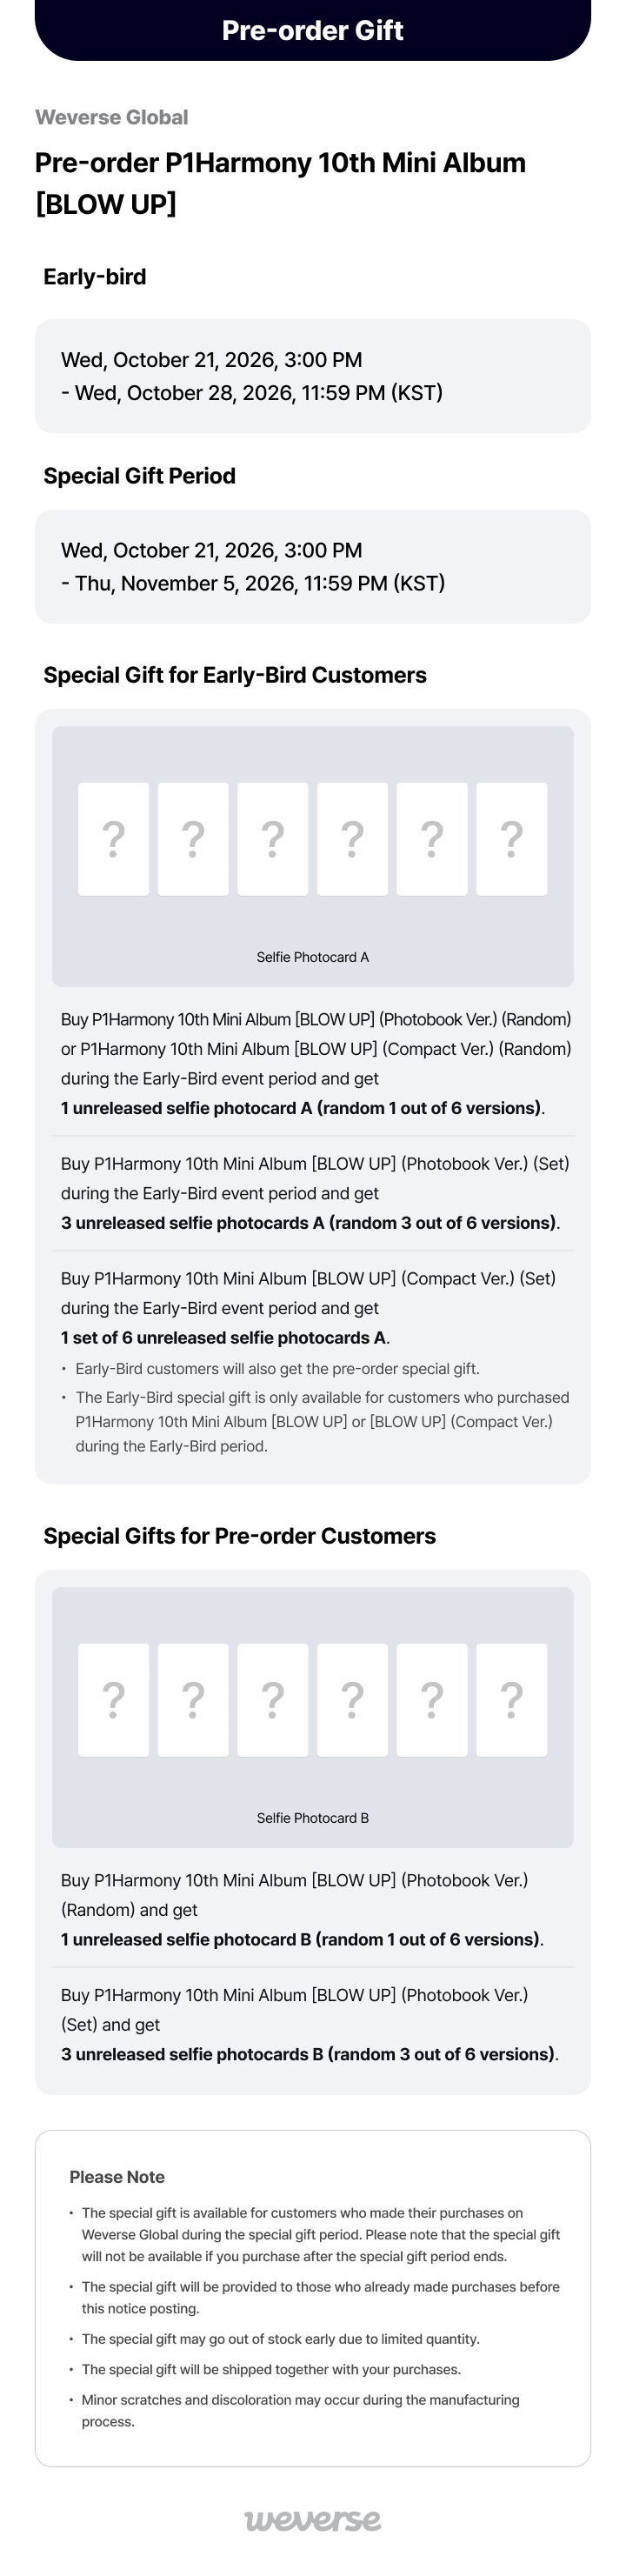Click the Please Note heading
Viewport: 626px width, 2576px height.
[x=117, y=2177]
